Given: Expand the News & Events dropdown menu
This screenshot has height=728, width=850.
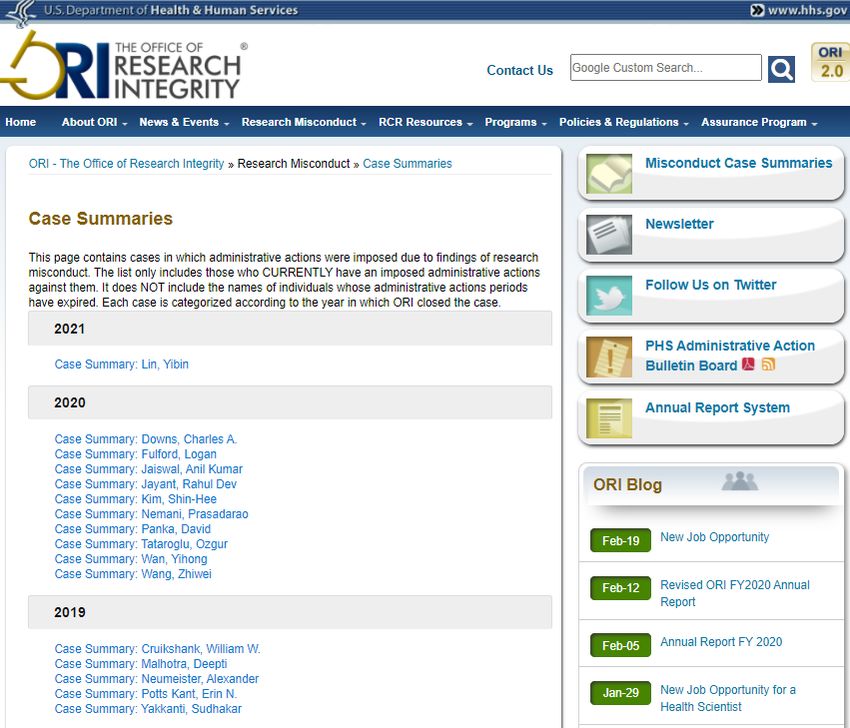Looking at the screenshot, I should tap(184, 122).
